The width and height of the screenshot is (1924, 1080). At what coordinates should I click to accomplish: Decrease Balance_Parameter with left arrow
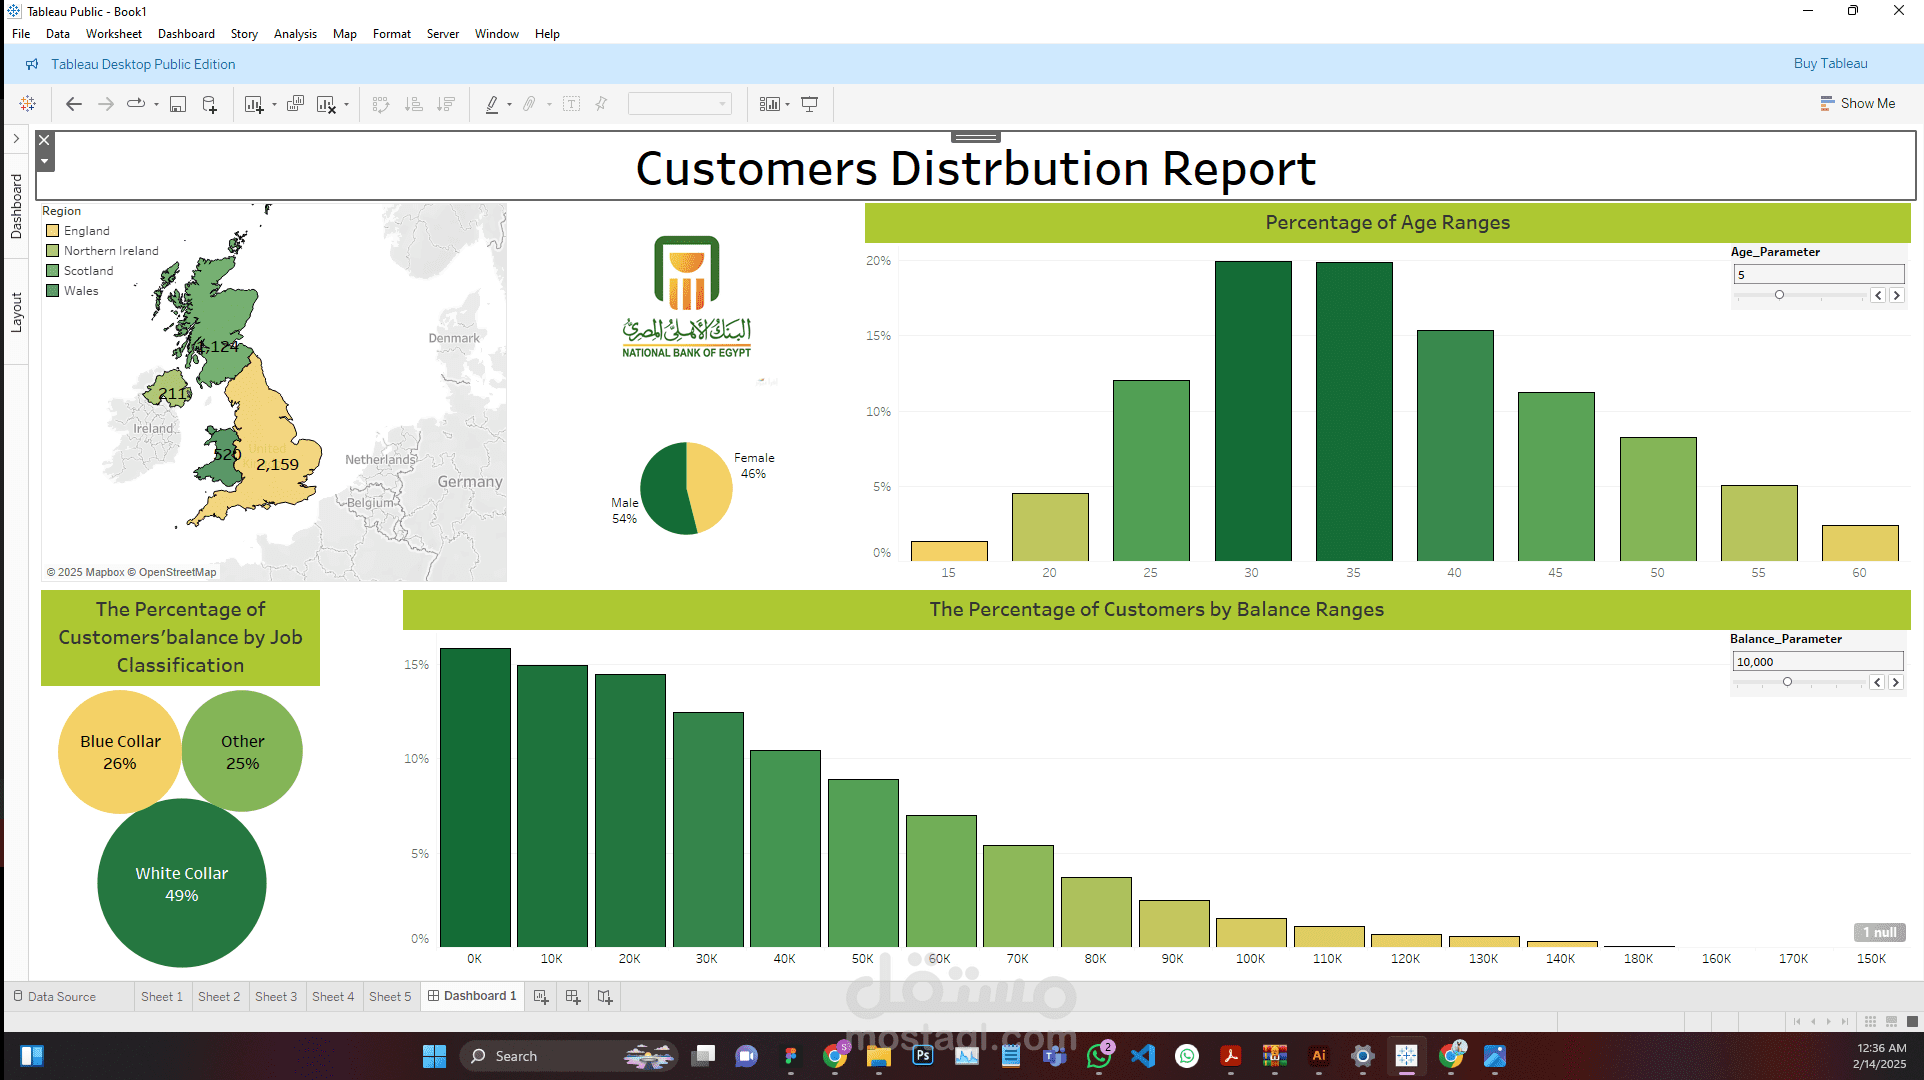point(1877,682)
